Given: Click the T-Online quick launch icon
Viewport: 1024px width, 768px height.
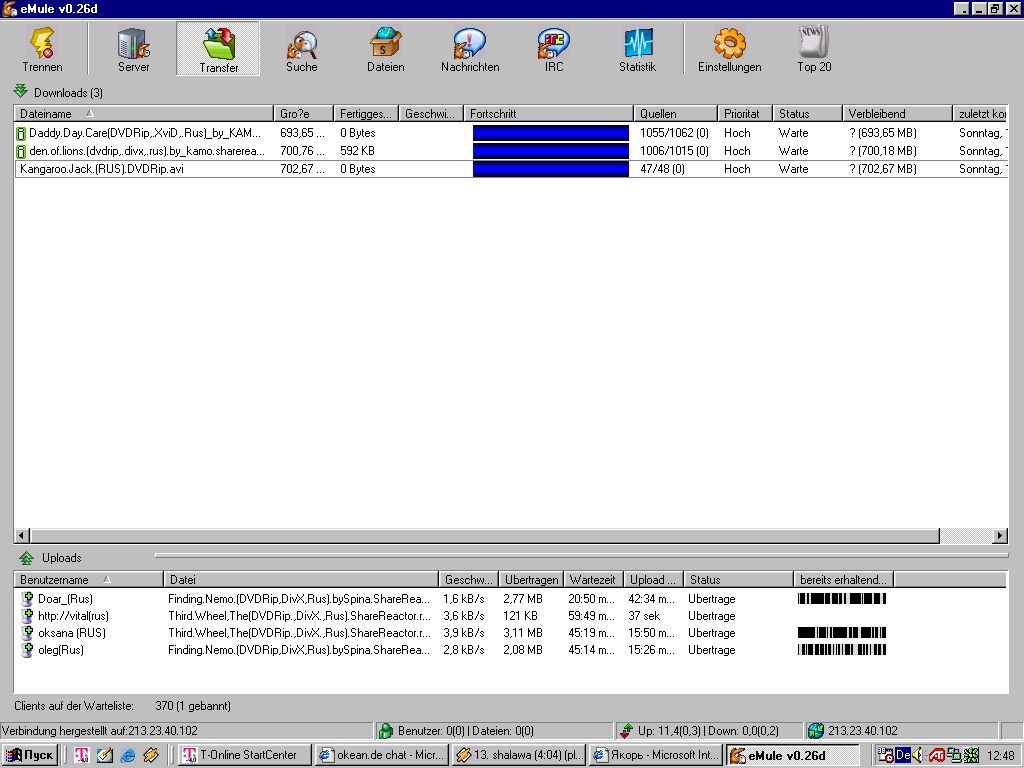Looking at the screenshot, I should (x=82, y=755).
